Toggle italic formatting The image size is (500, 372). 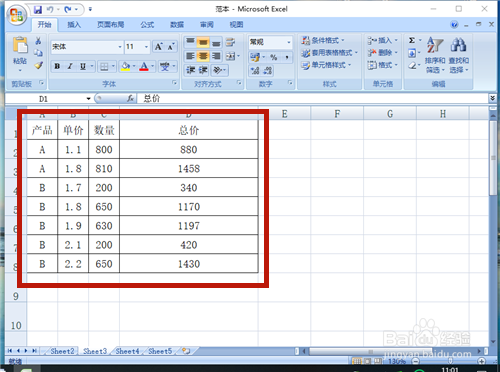point(70,66)
